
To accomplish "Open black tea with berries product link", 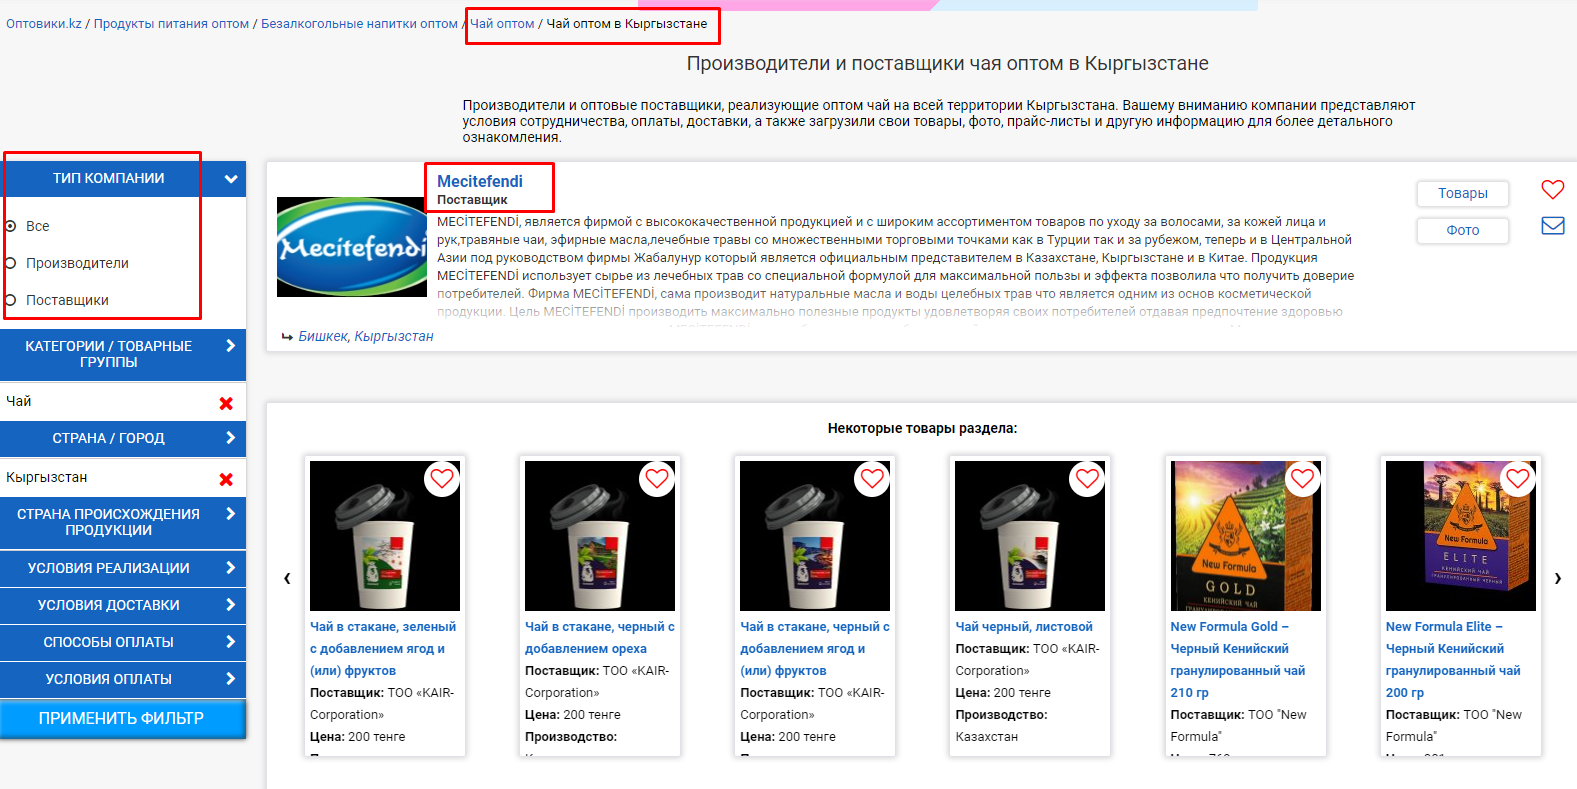I will pos(815,649).
